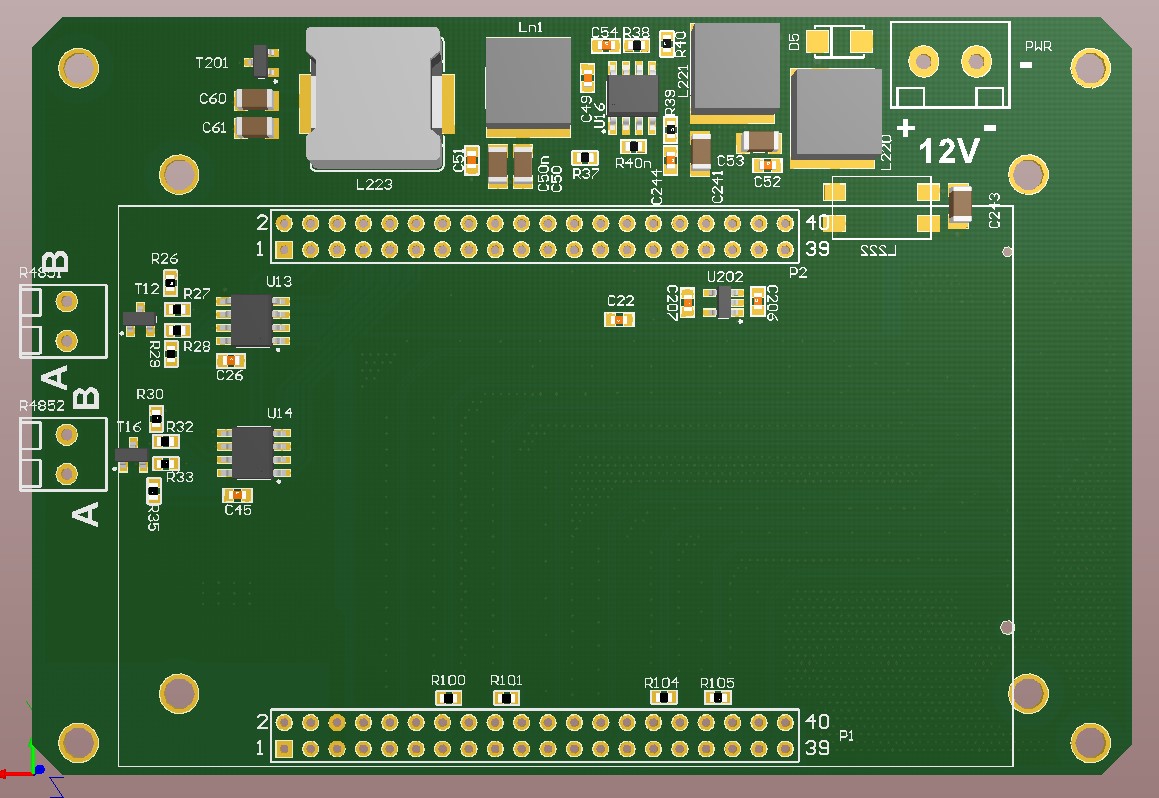Select the U13 IC package
Viewport: 1159px width, 798px height.
253,322
